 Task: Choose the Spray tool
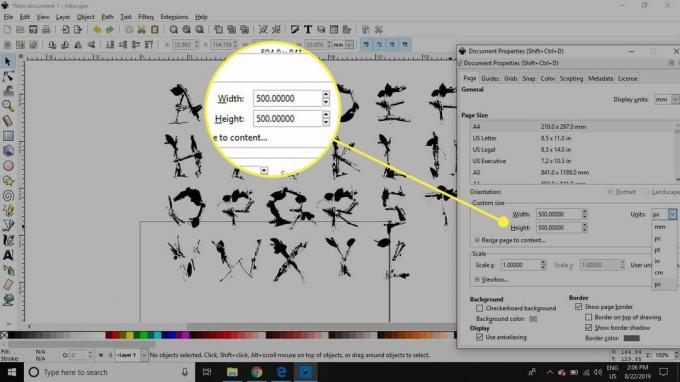(8, 270)
